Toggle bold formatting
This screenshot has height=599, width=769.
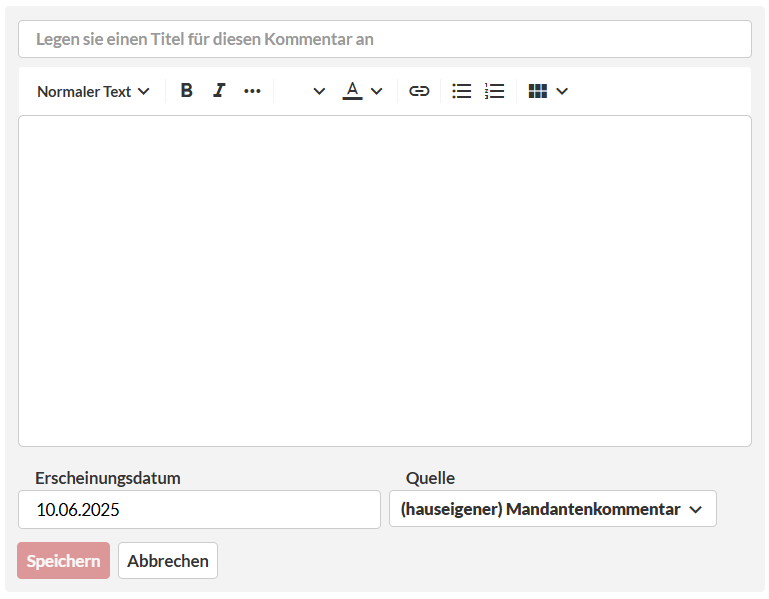[x=186, y=91]
